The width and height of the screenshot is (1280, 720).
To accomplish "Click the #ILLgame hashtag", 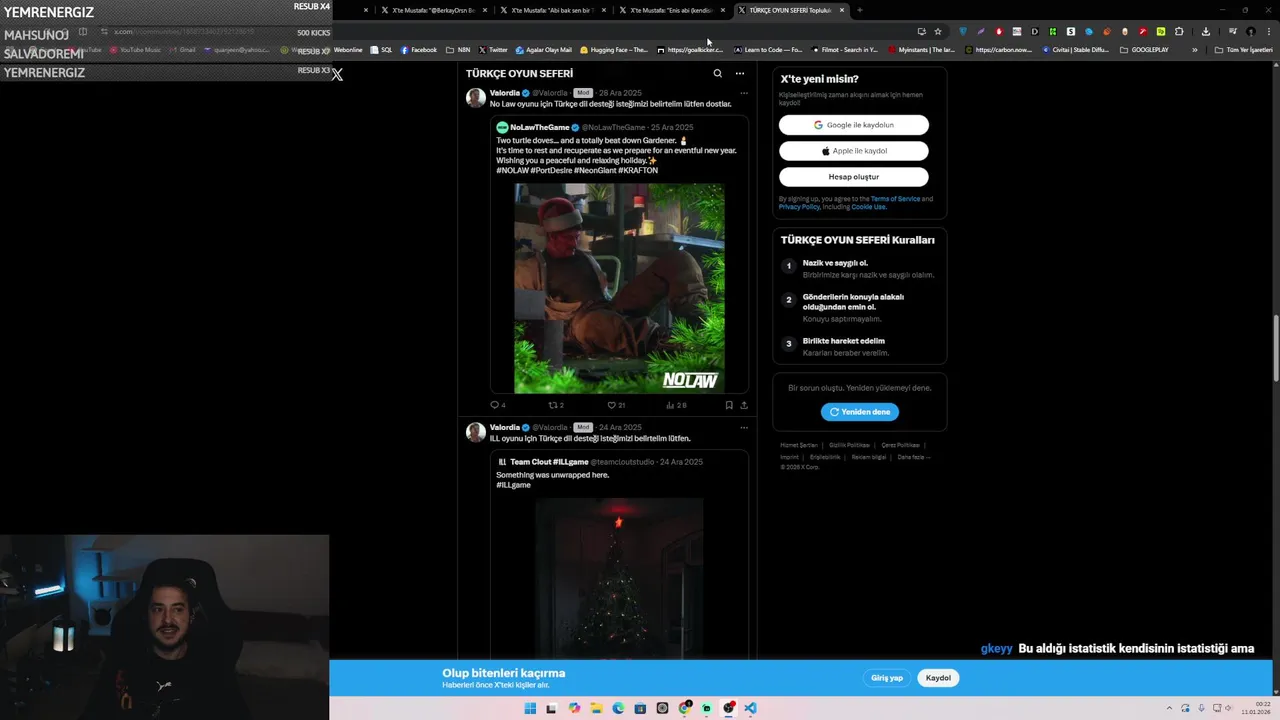I will point(513,485).
